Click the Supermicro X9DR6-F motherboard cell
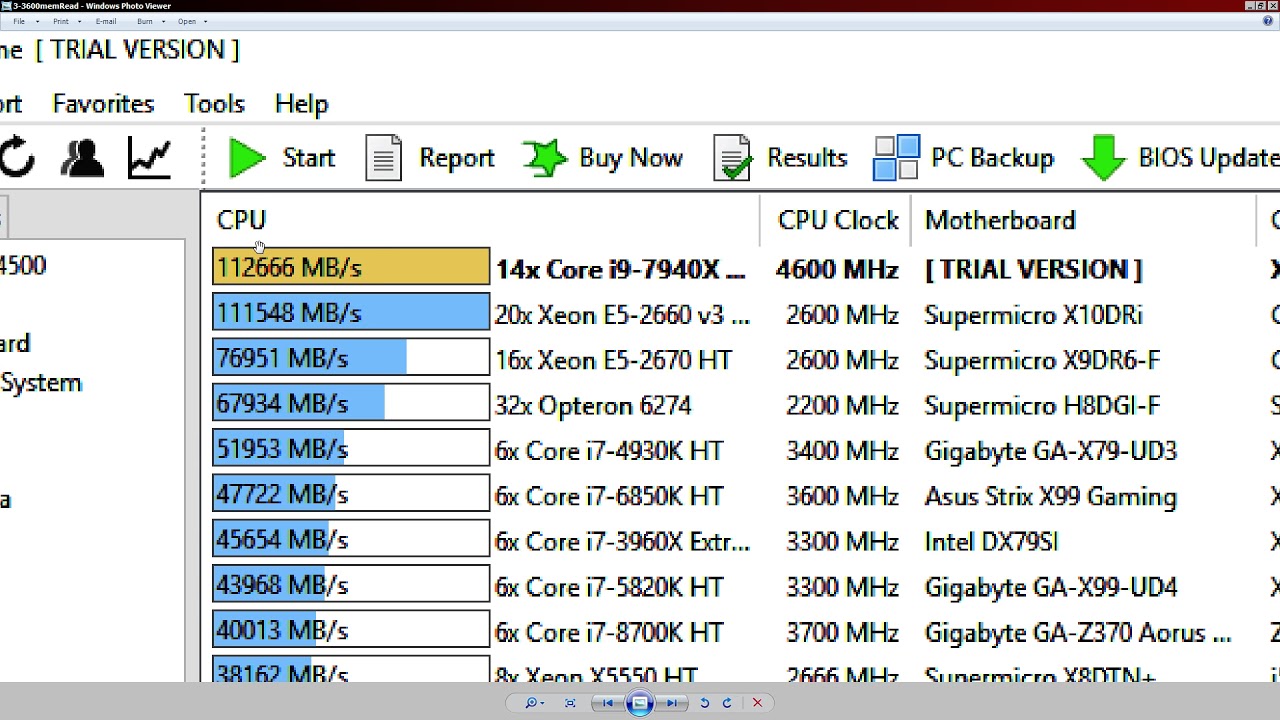The height and width of the screenshot is (720, 1280). coord(1042,360)
